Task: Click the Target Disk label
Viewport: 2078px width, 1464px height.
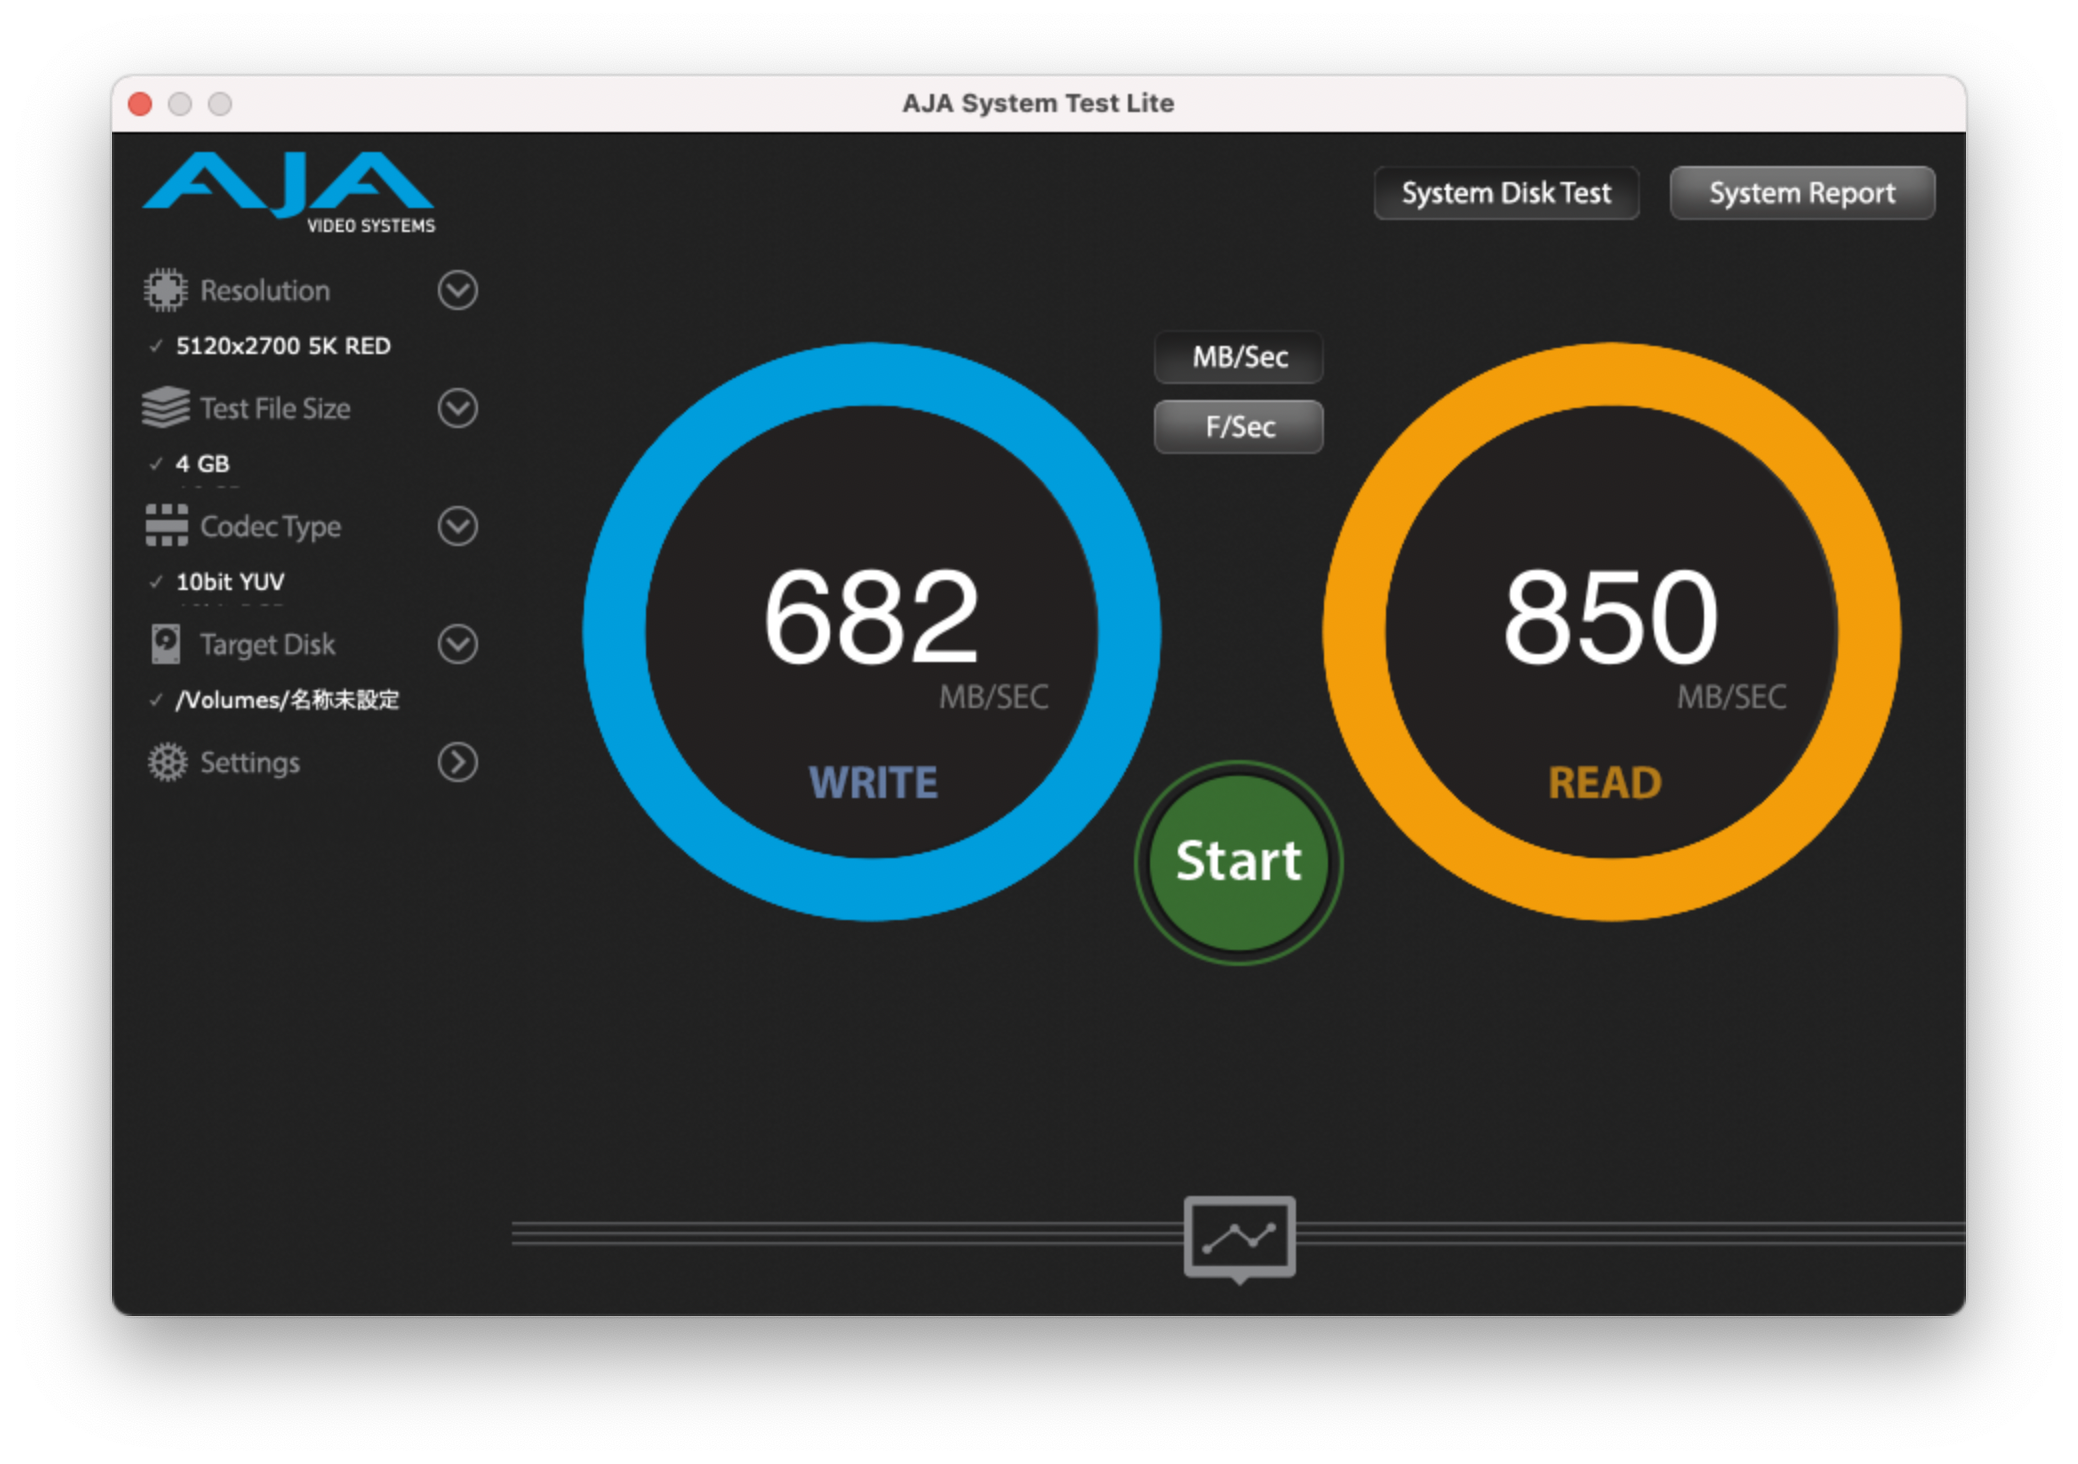Action: pos(267,645)
